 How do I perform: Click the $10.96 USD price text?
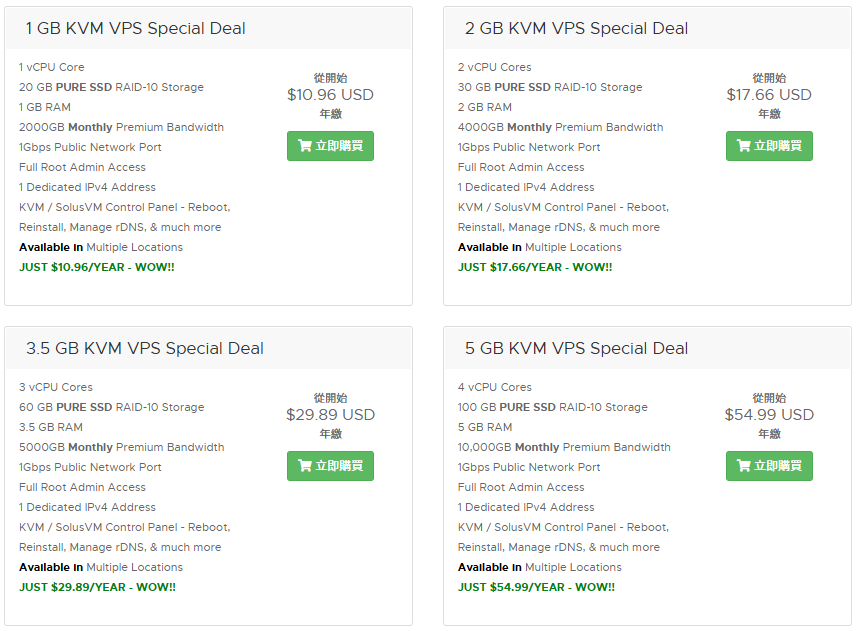click(x=330, y=95)
